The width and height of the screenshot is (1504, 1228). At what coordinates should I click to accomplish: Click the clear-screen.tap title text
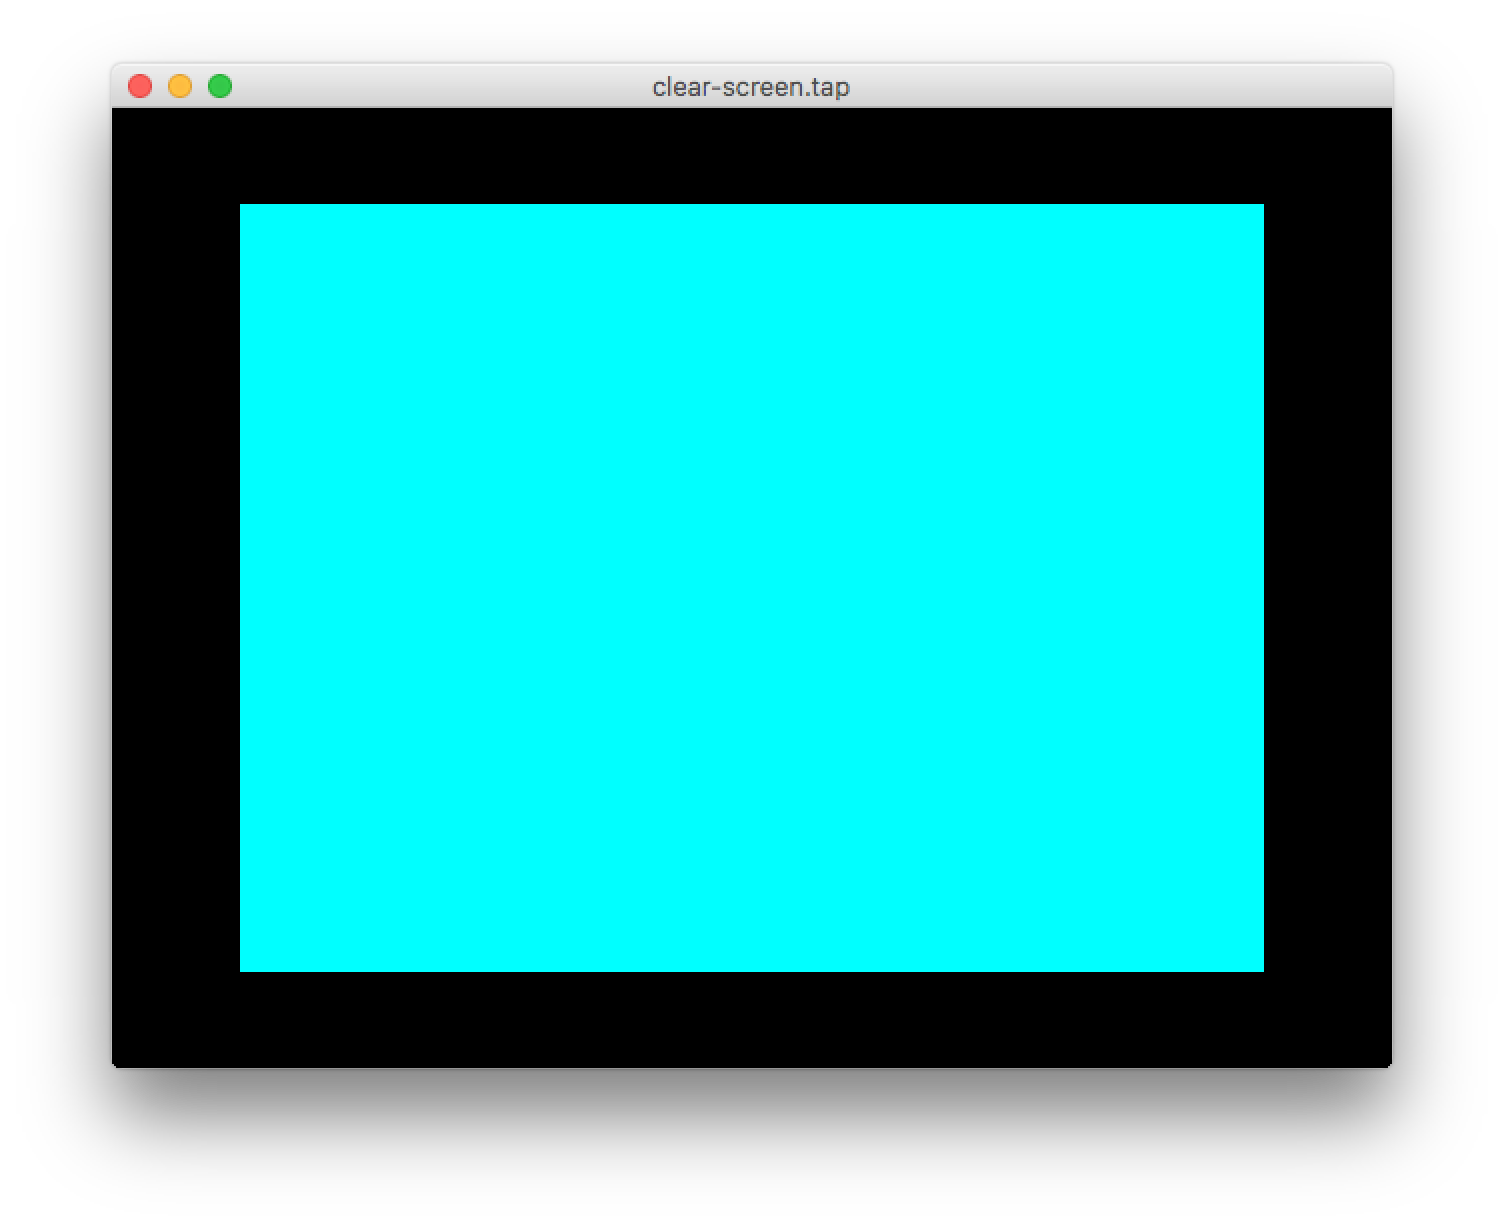750,87
